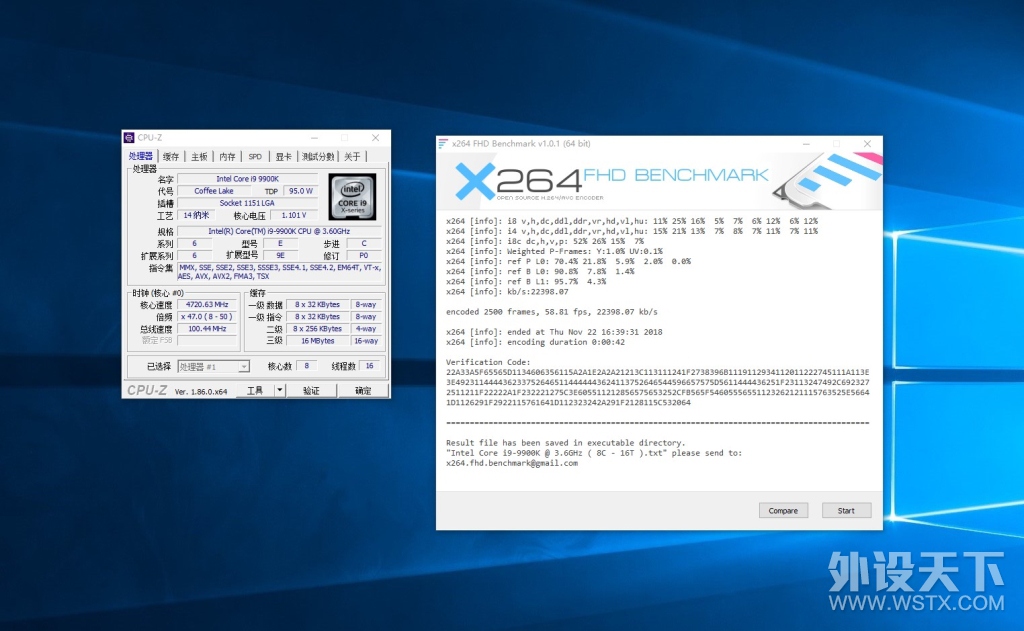This screenshot has height=631, width=1024.
Task: Click the '8 x 256 KBytes' level 2 cache value
Action: pos(317,329)
